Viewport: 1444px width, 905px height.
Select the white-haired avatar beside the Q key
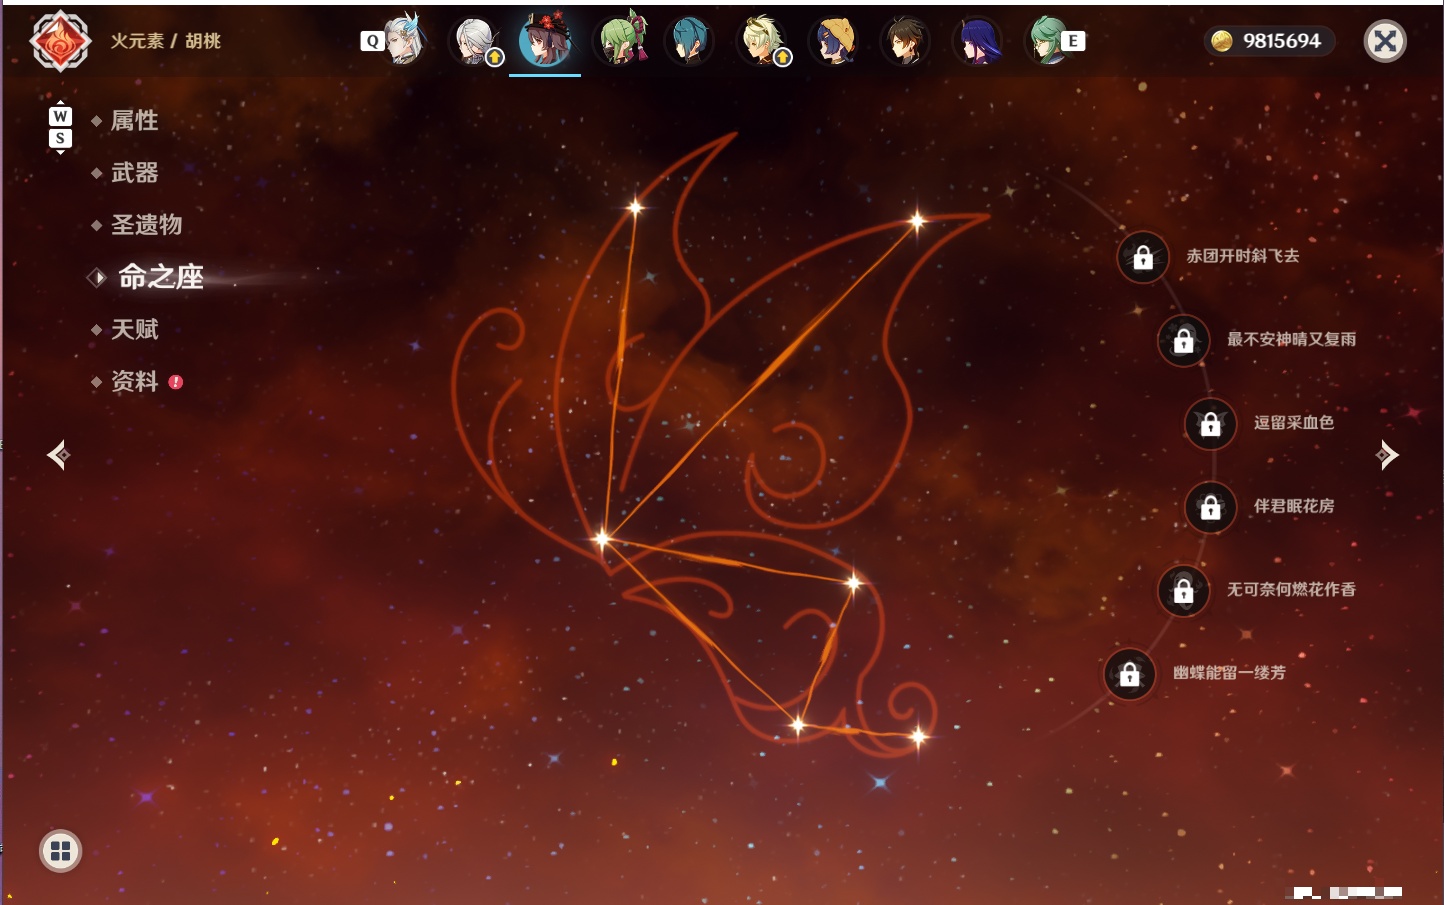tap(406, 40)
